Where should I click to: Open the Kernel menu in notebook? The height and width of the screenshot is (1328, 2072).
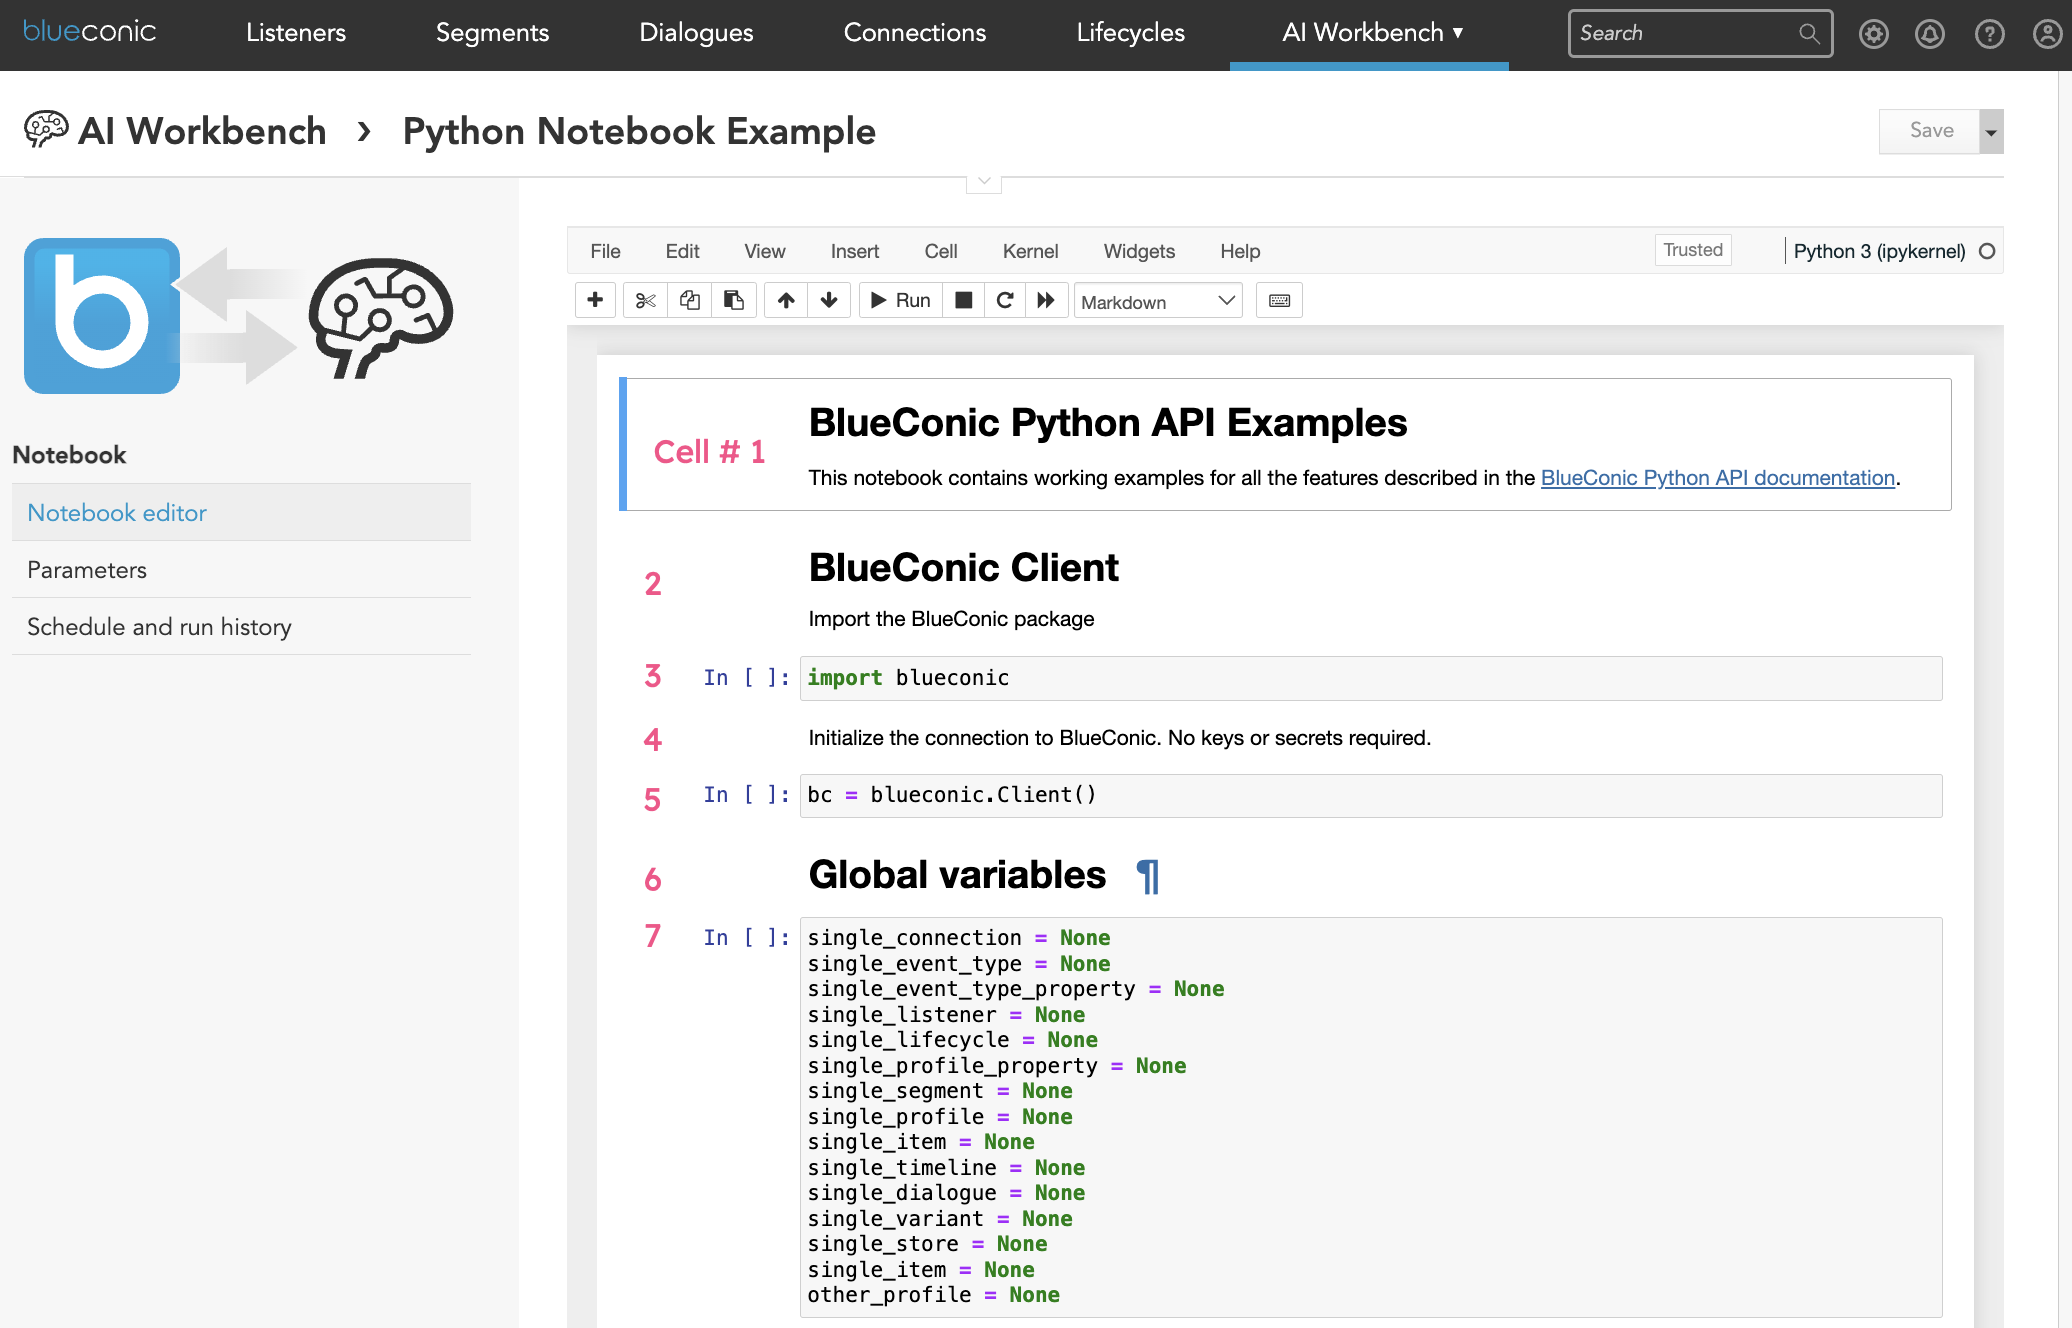(x=1030, y=251)
